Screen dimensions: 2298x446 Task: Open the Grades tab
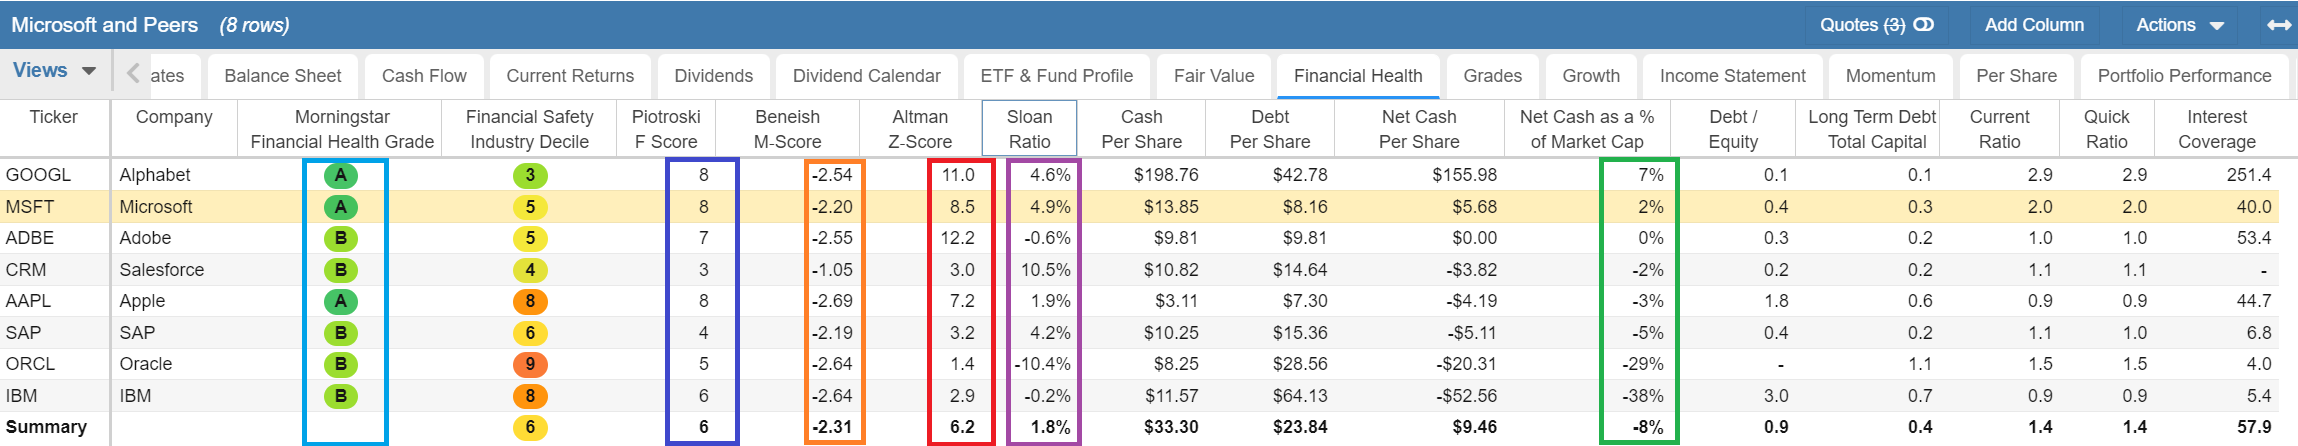[1493, 76]
